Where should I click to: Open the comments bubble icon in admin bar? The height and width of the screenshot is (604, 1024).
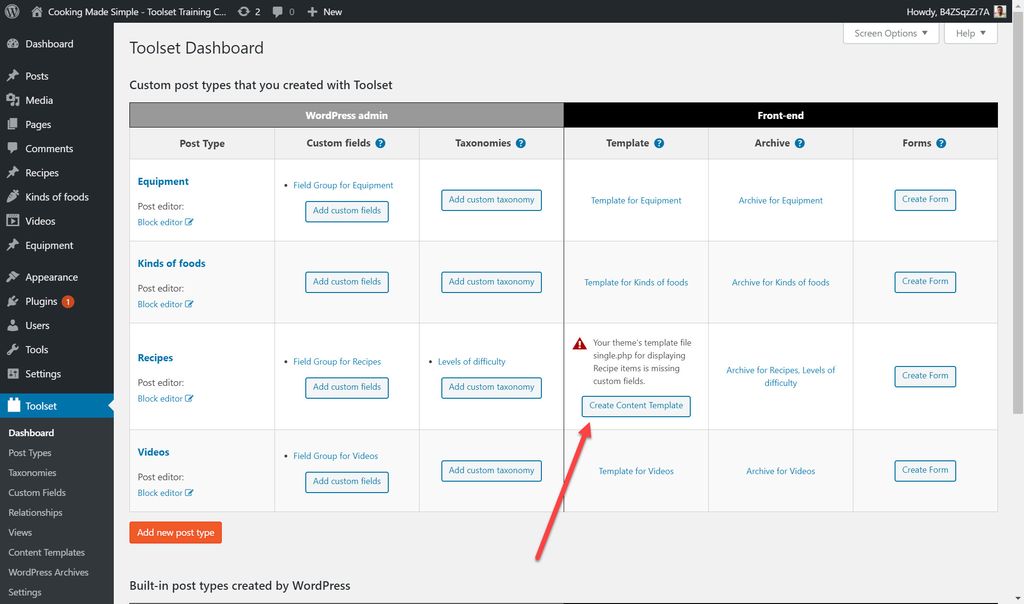[278, 12]
